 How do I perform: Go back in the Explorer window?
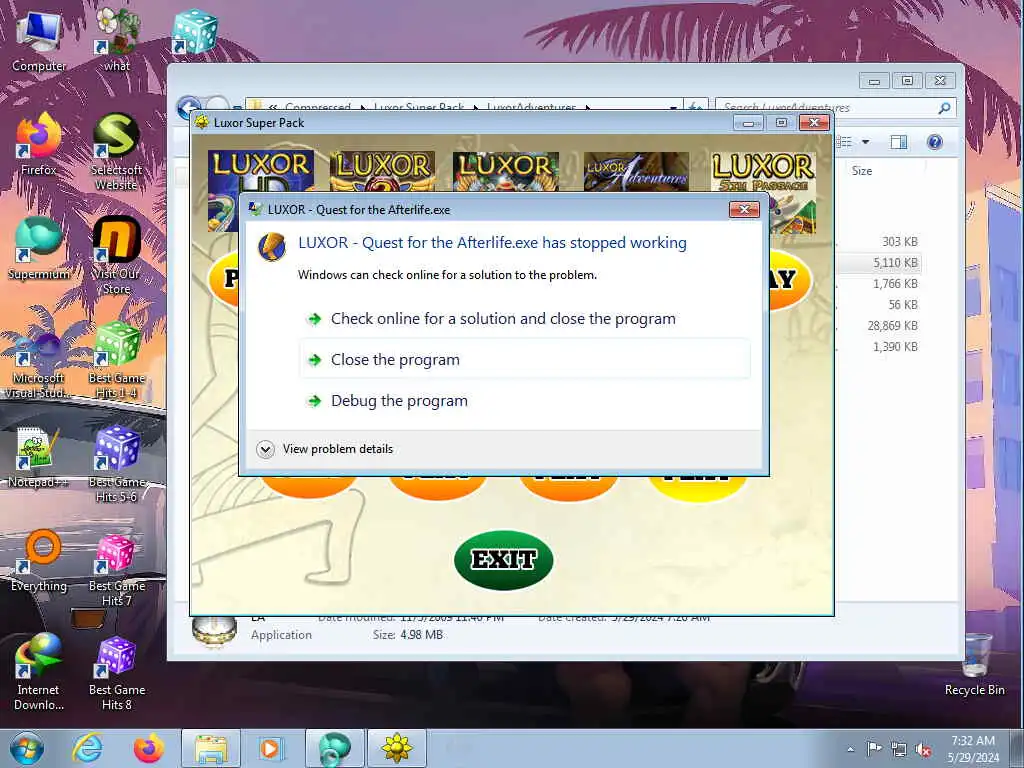[189, 108]
